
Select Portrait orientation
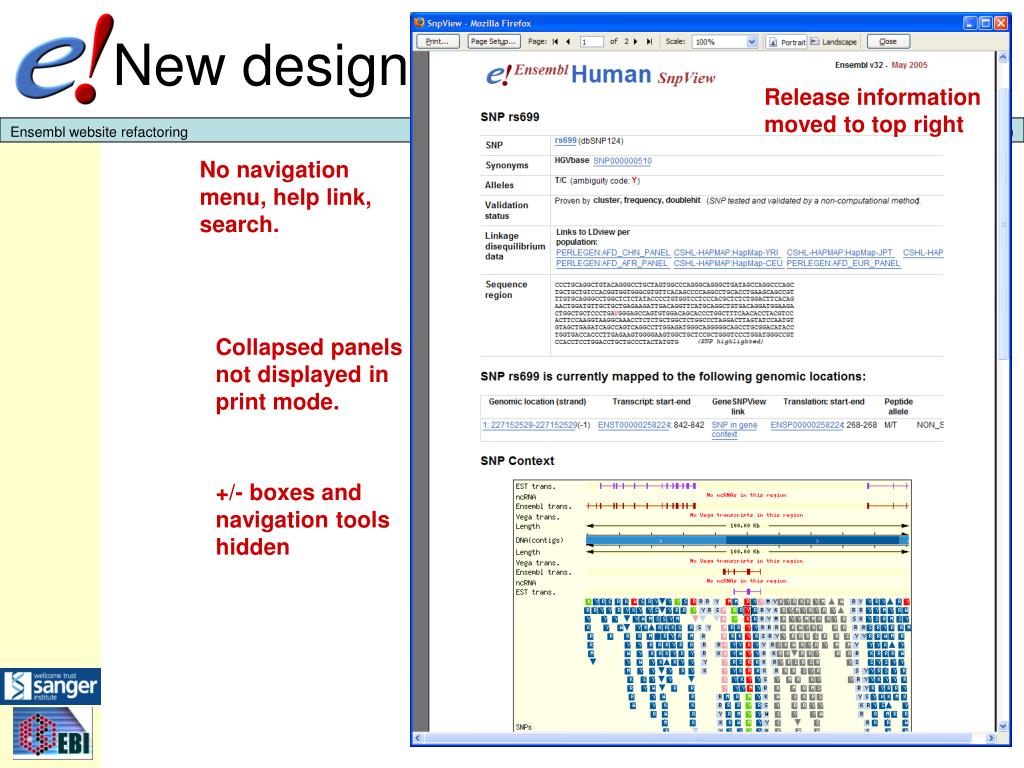(787, 42)
